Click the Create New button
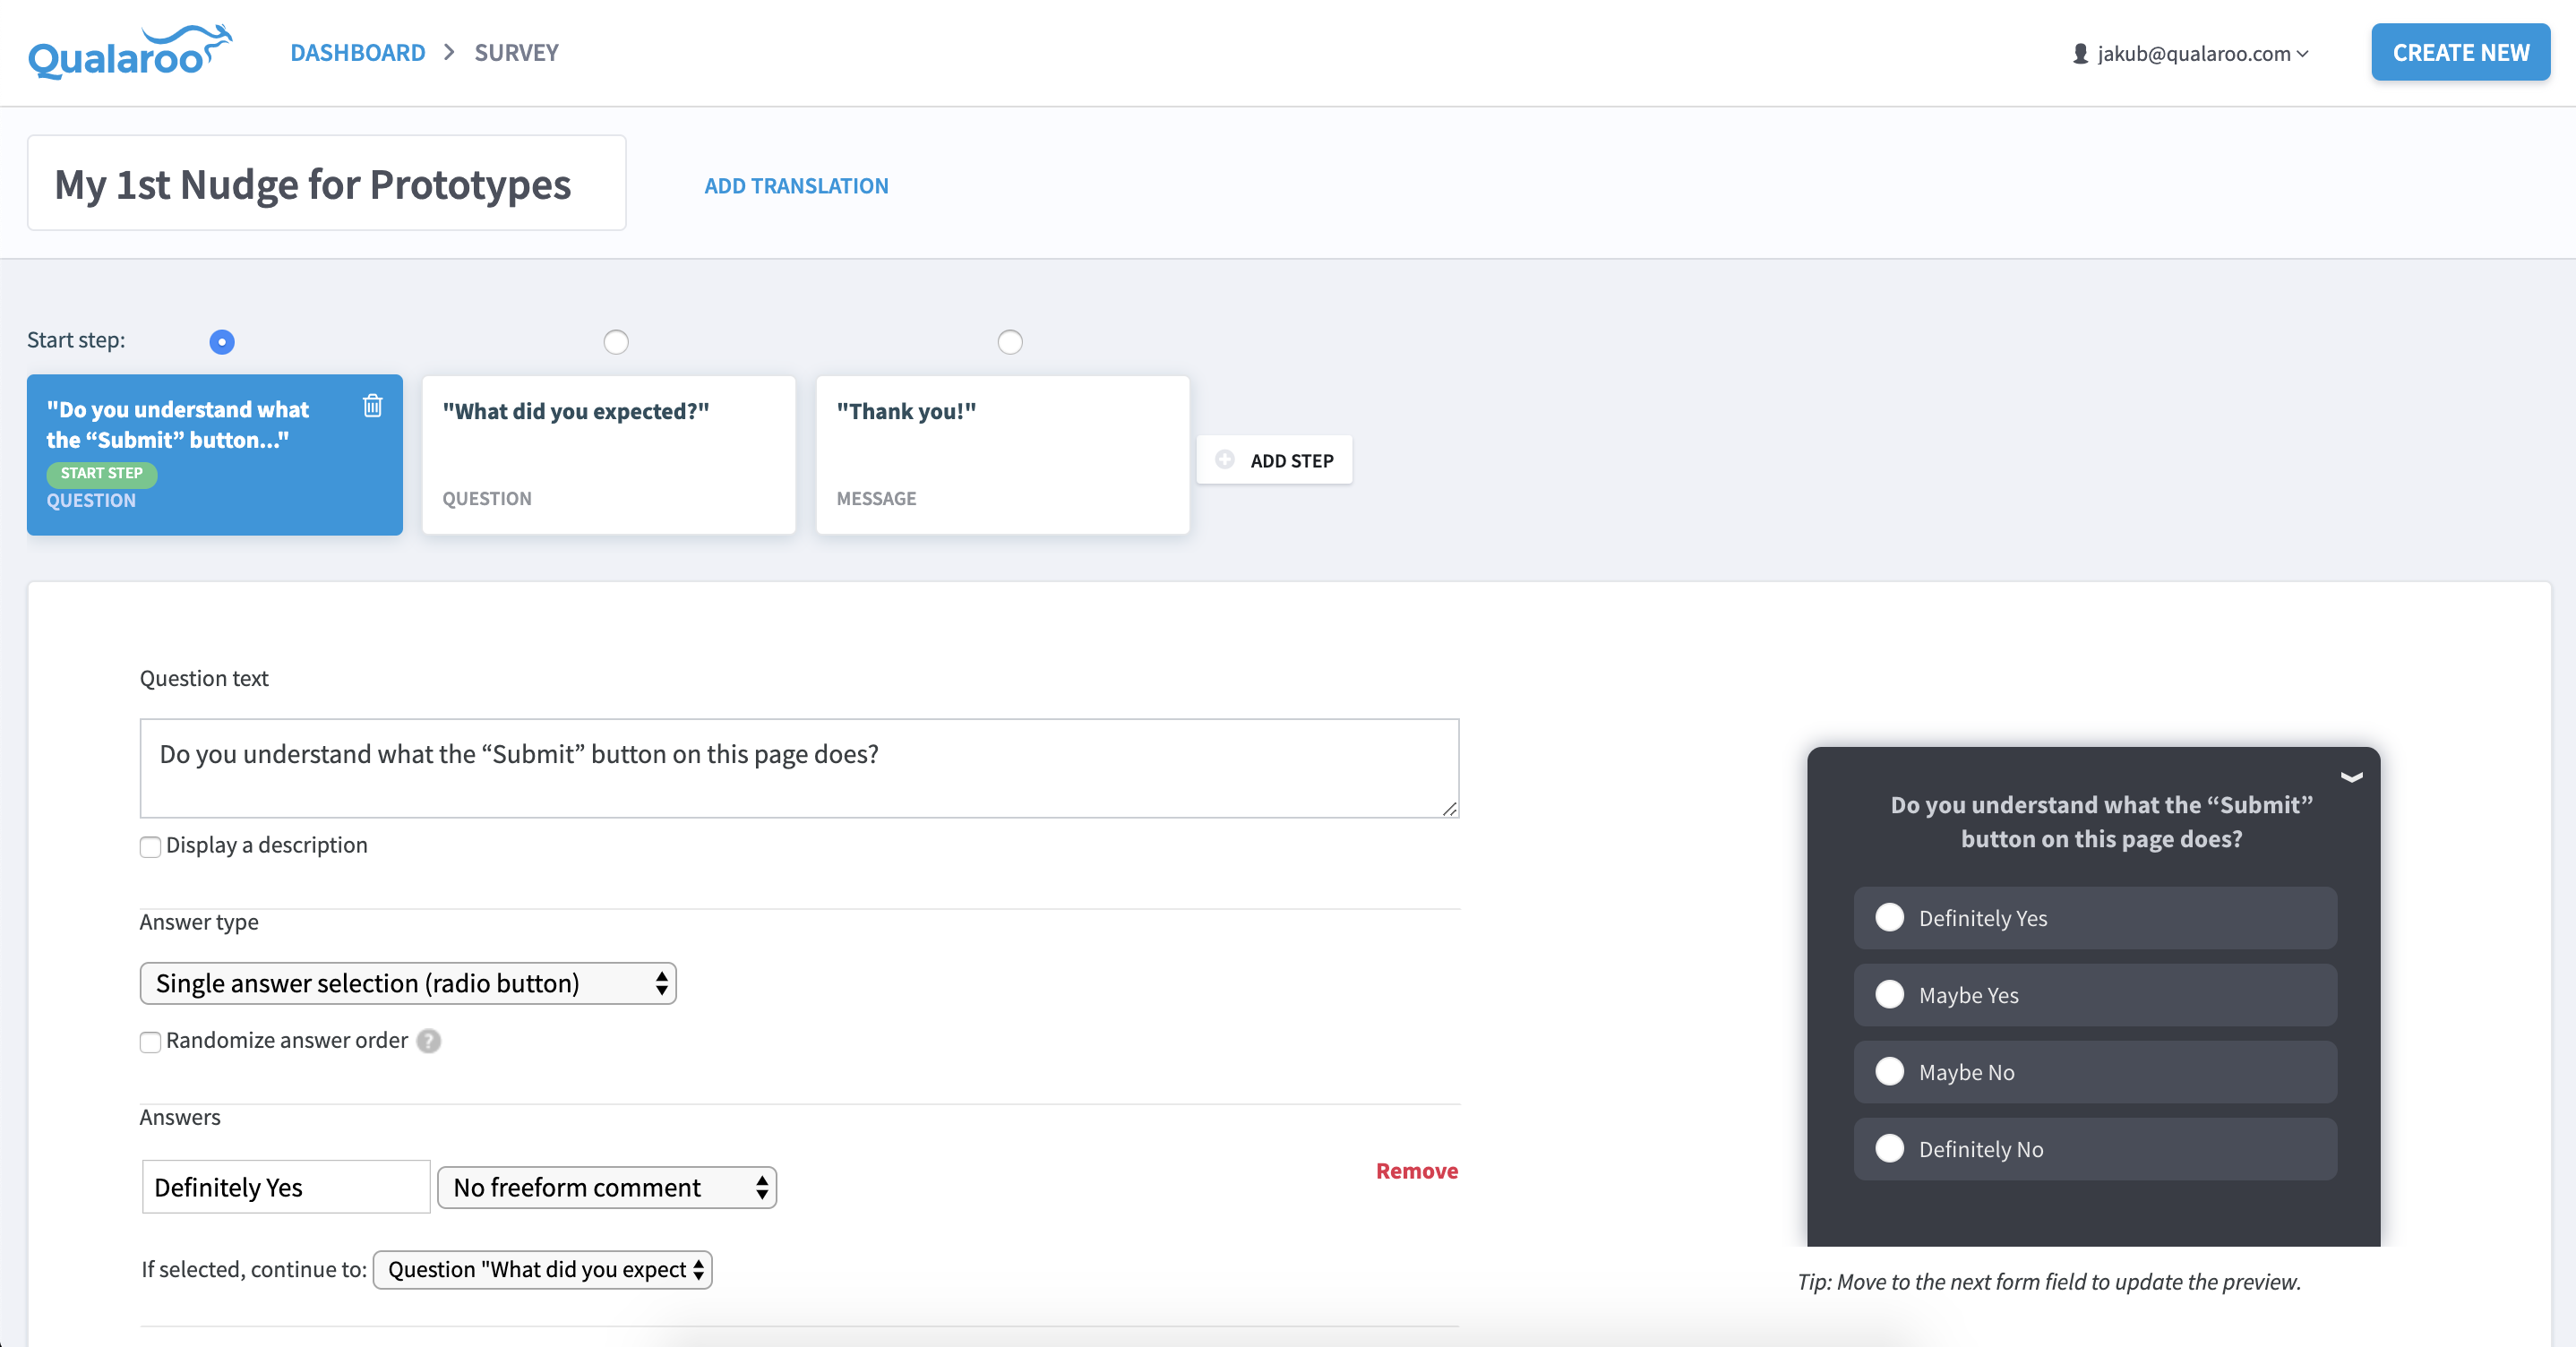This screenshot has width=2576, height=1347. click(2460, 52)
